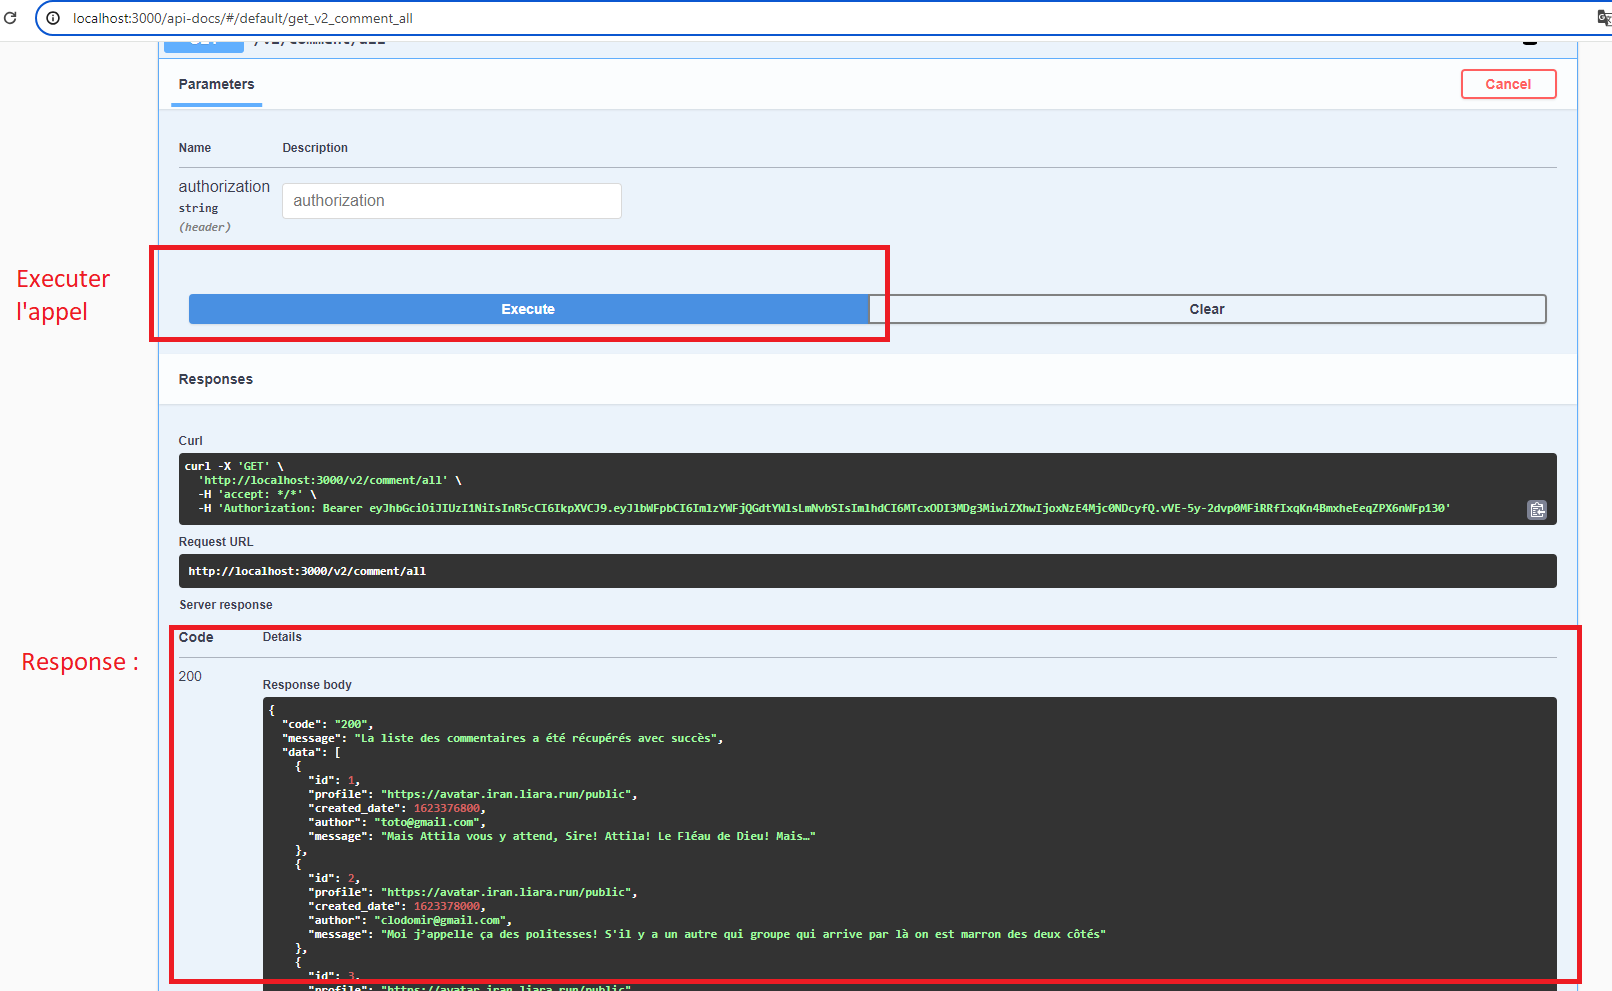This screenshot has width=1612, height=991.
Task: Click the Server response section label
Action: (x=226, y=604)
